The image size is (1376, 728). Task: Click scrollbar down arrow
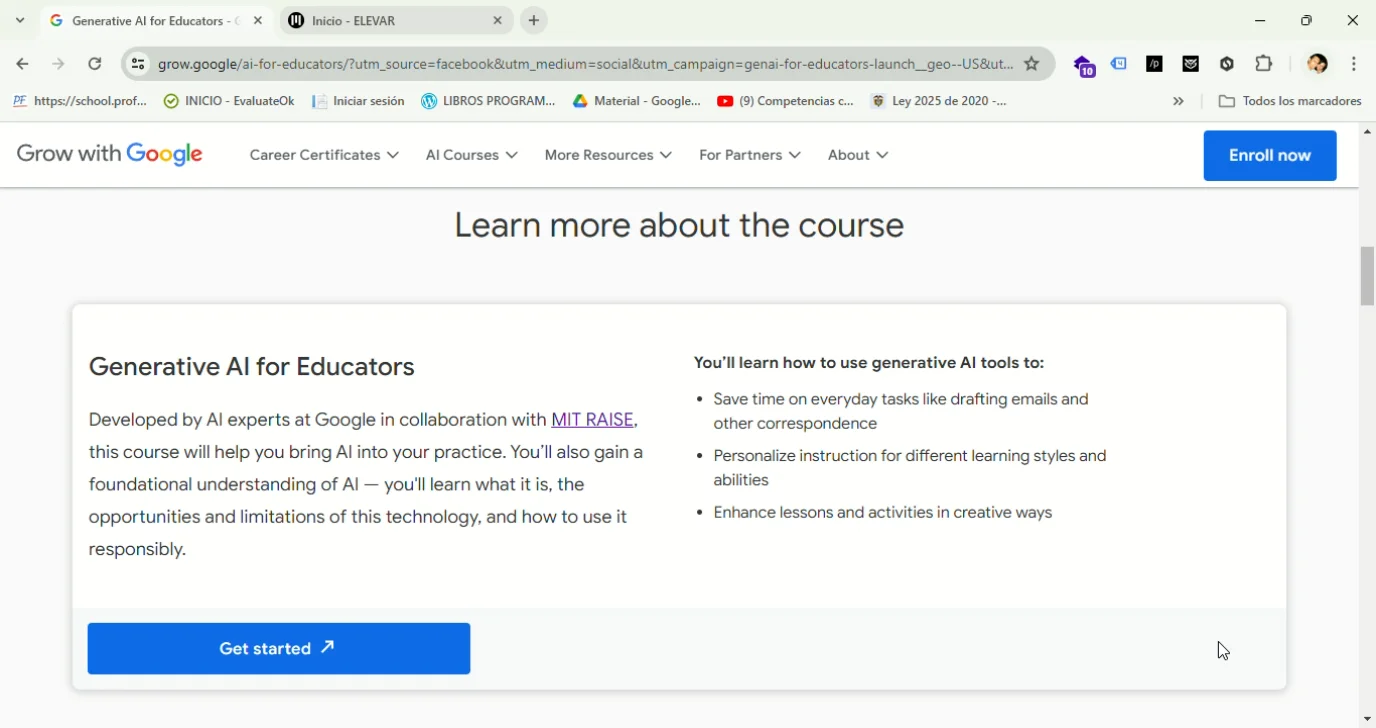(x=1367, y=719)
